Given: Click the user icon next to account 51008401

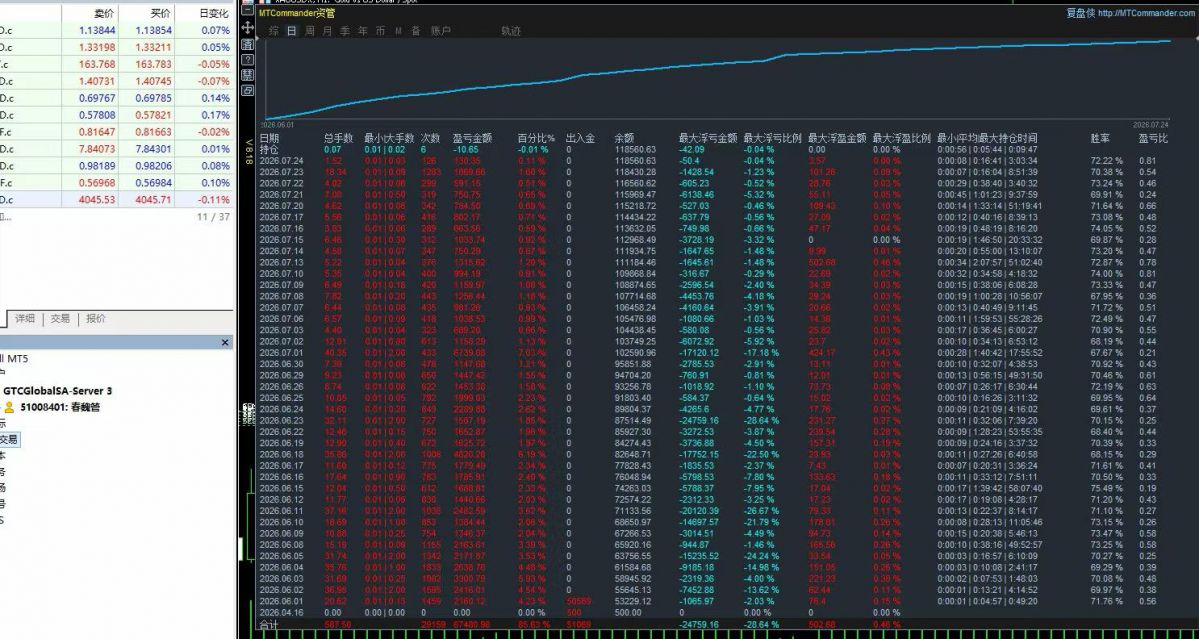Looking at the screenshot, I should tap(9, 407).
